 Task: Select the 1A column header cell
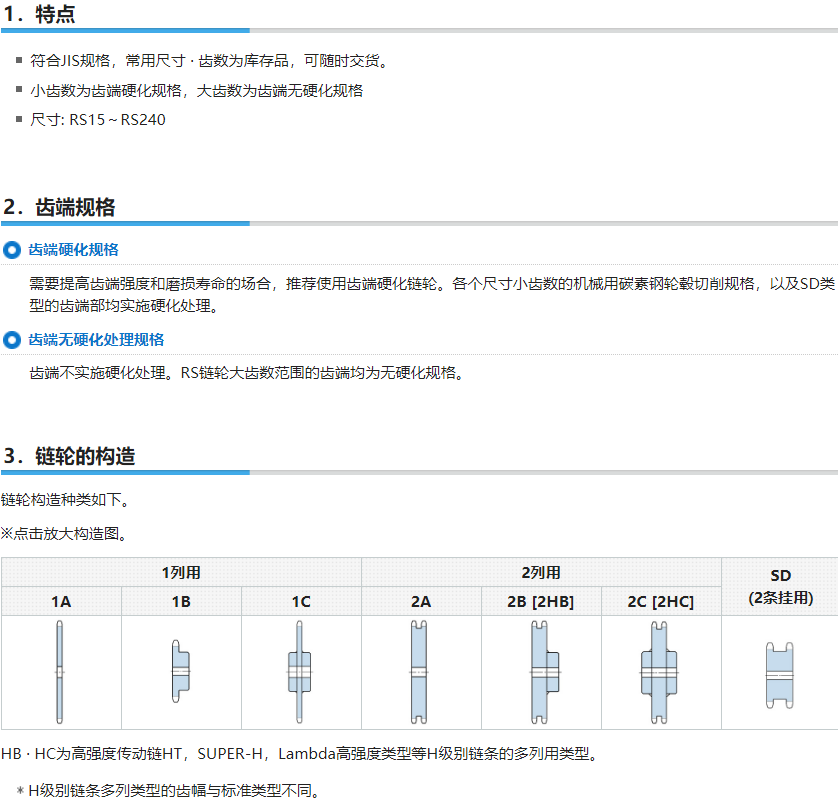(61, 601)
